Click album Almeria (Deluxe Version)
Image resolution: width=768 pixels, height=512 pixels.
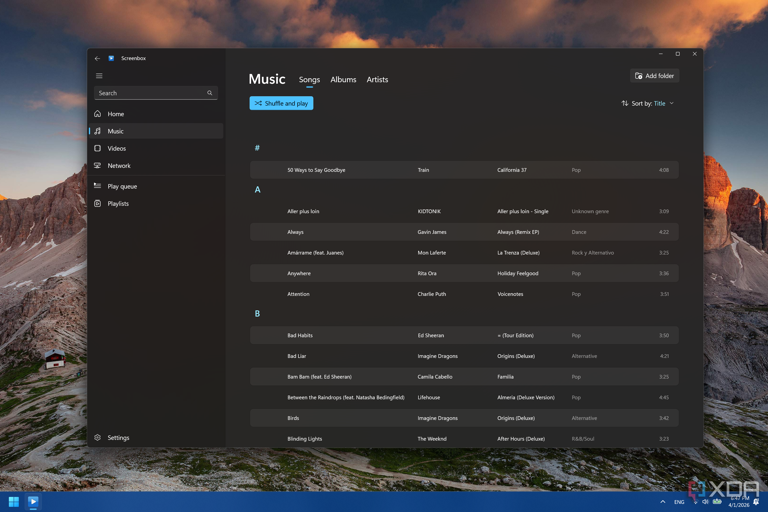[526, 397]
